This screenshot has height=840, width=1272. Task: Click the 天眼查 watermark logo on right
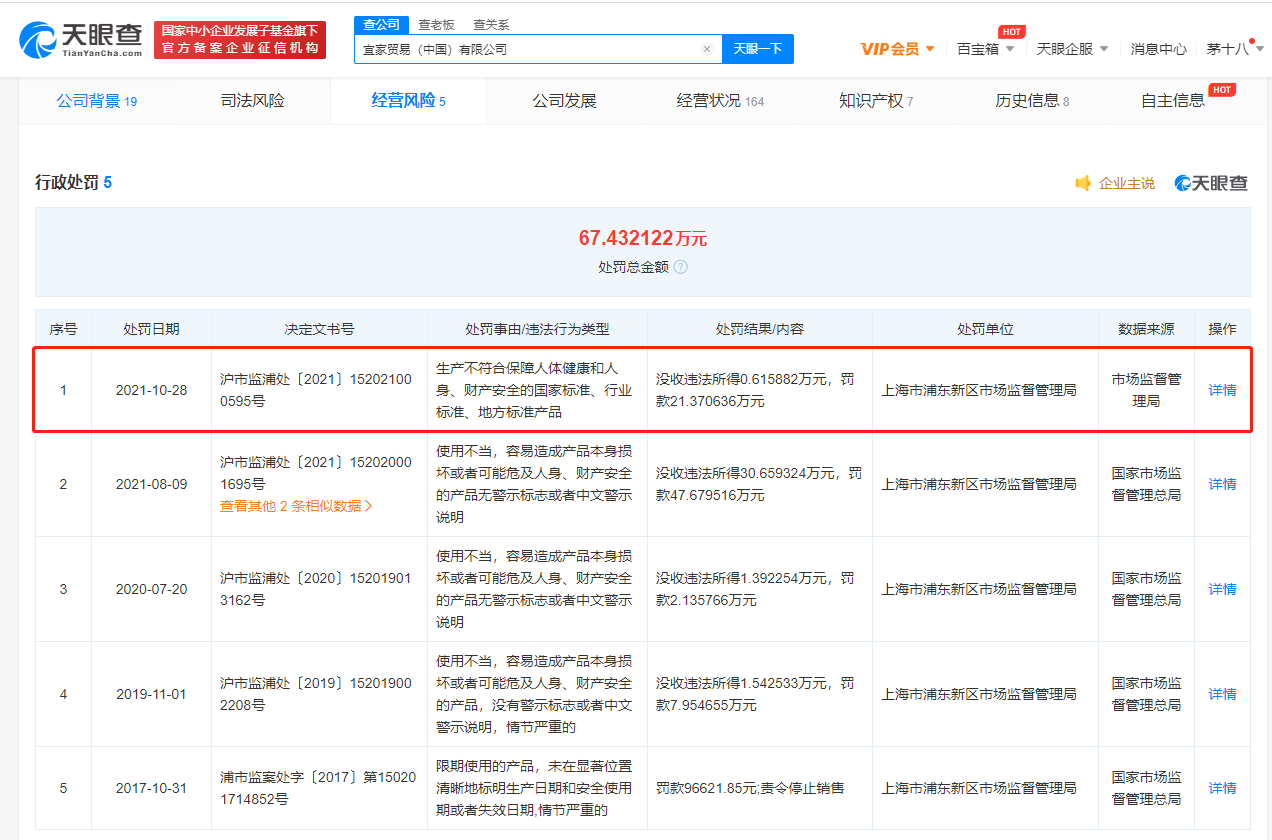(x=1211, y=183)
